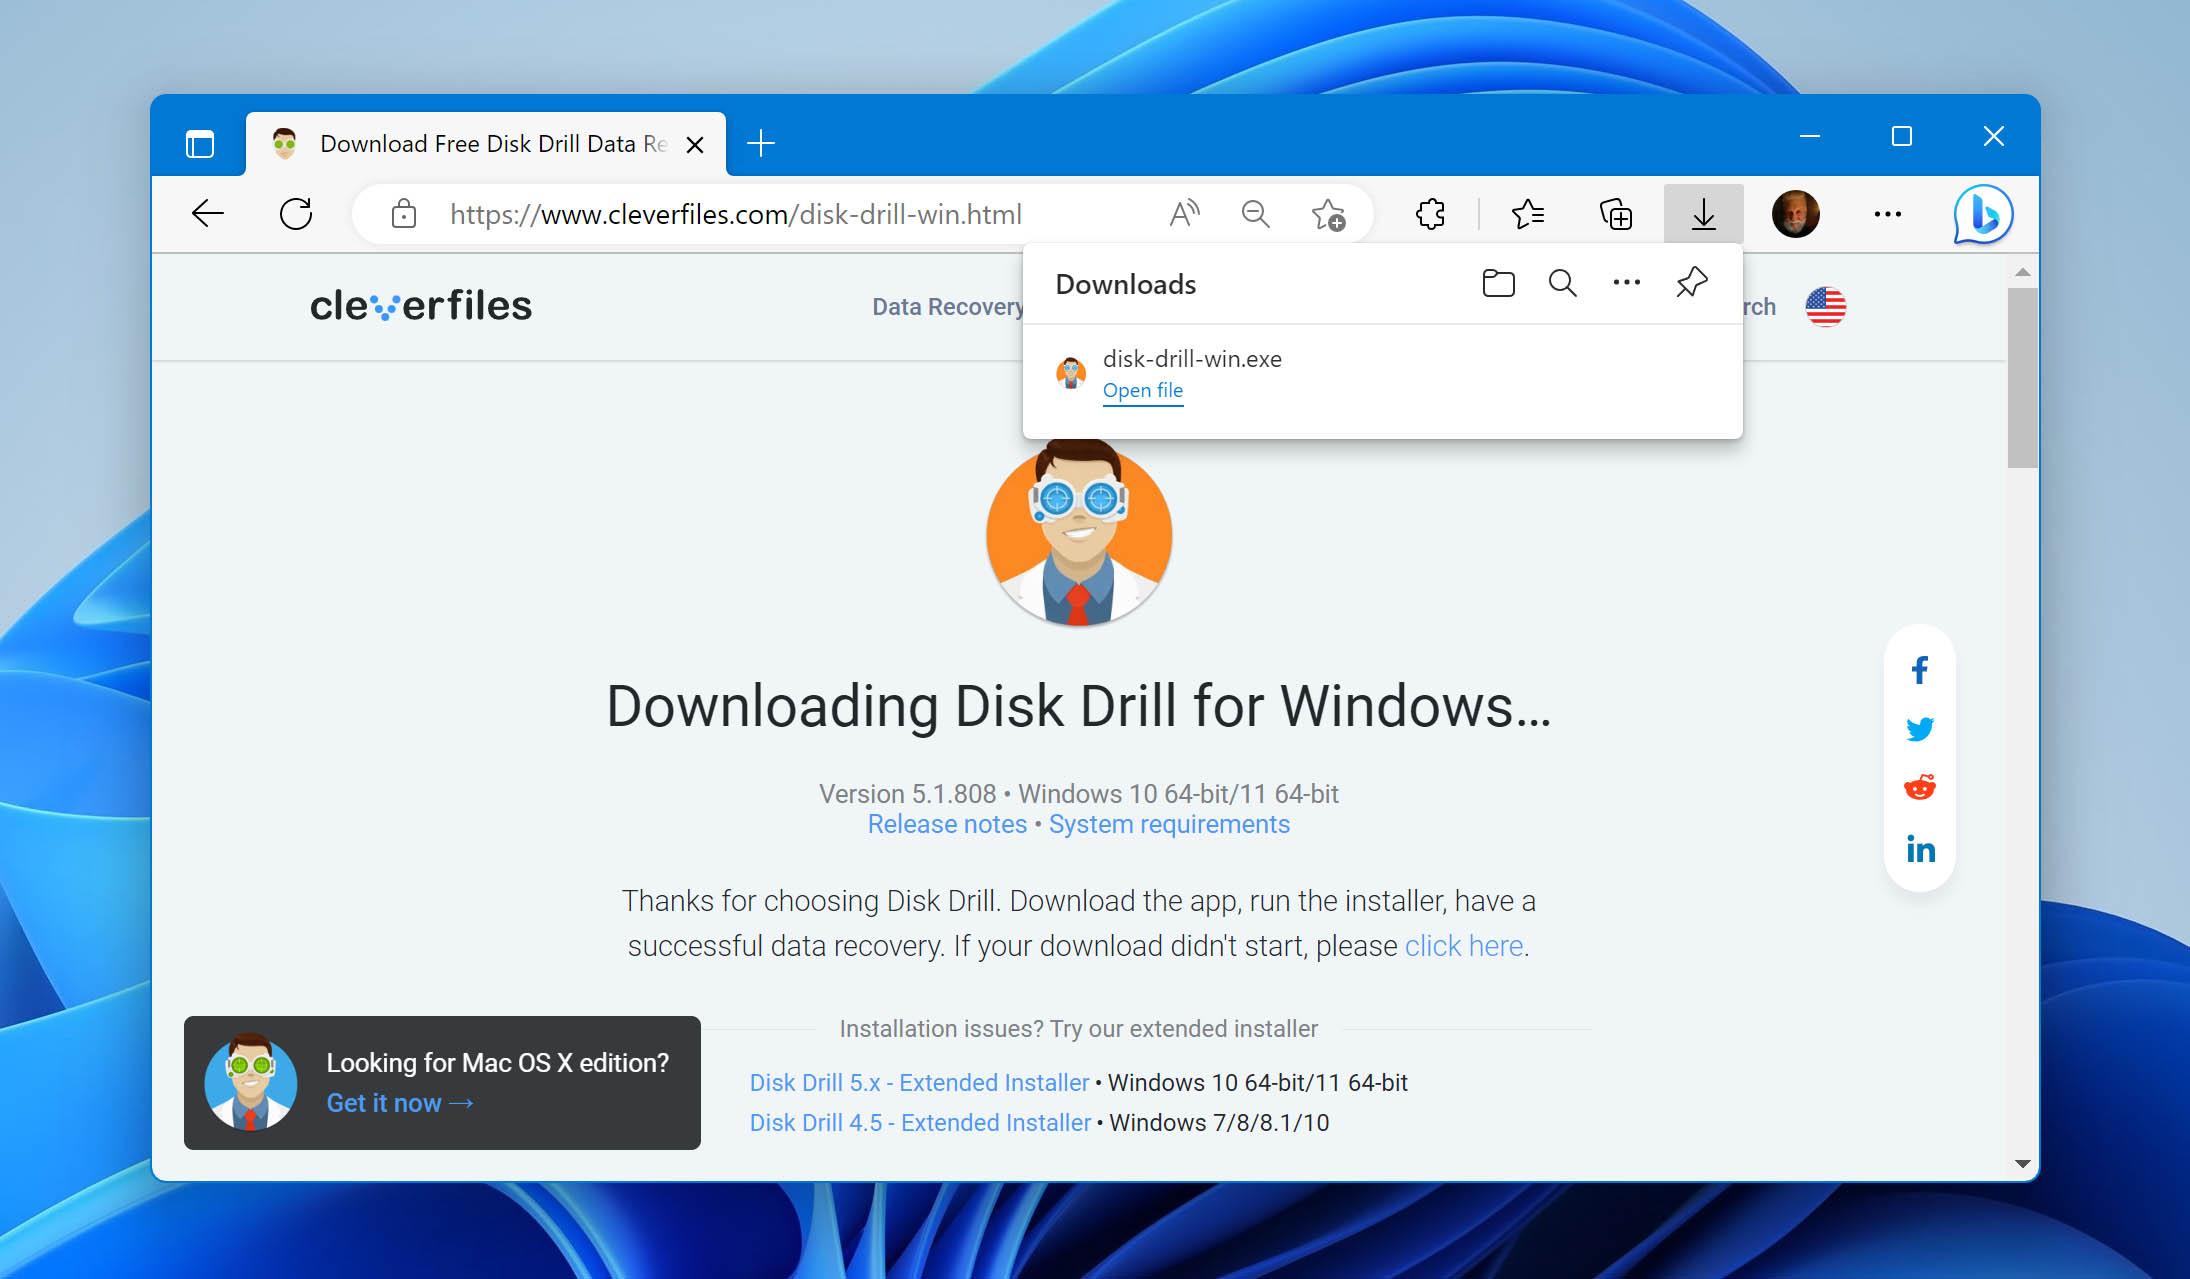The height and width of the screenshot is (1279, 2190).
Task: Refresh the page with the reload icon
Action: click(296, 214)
